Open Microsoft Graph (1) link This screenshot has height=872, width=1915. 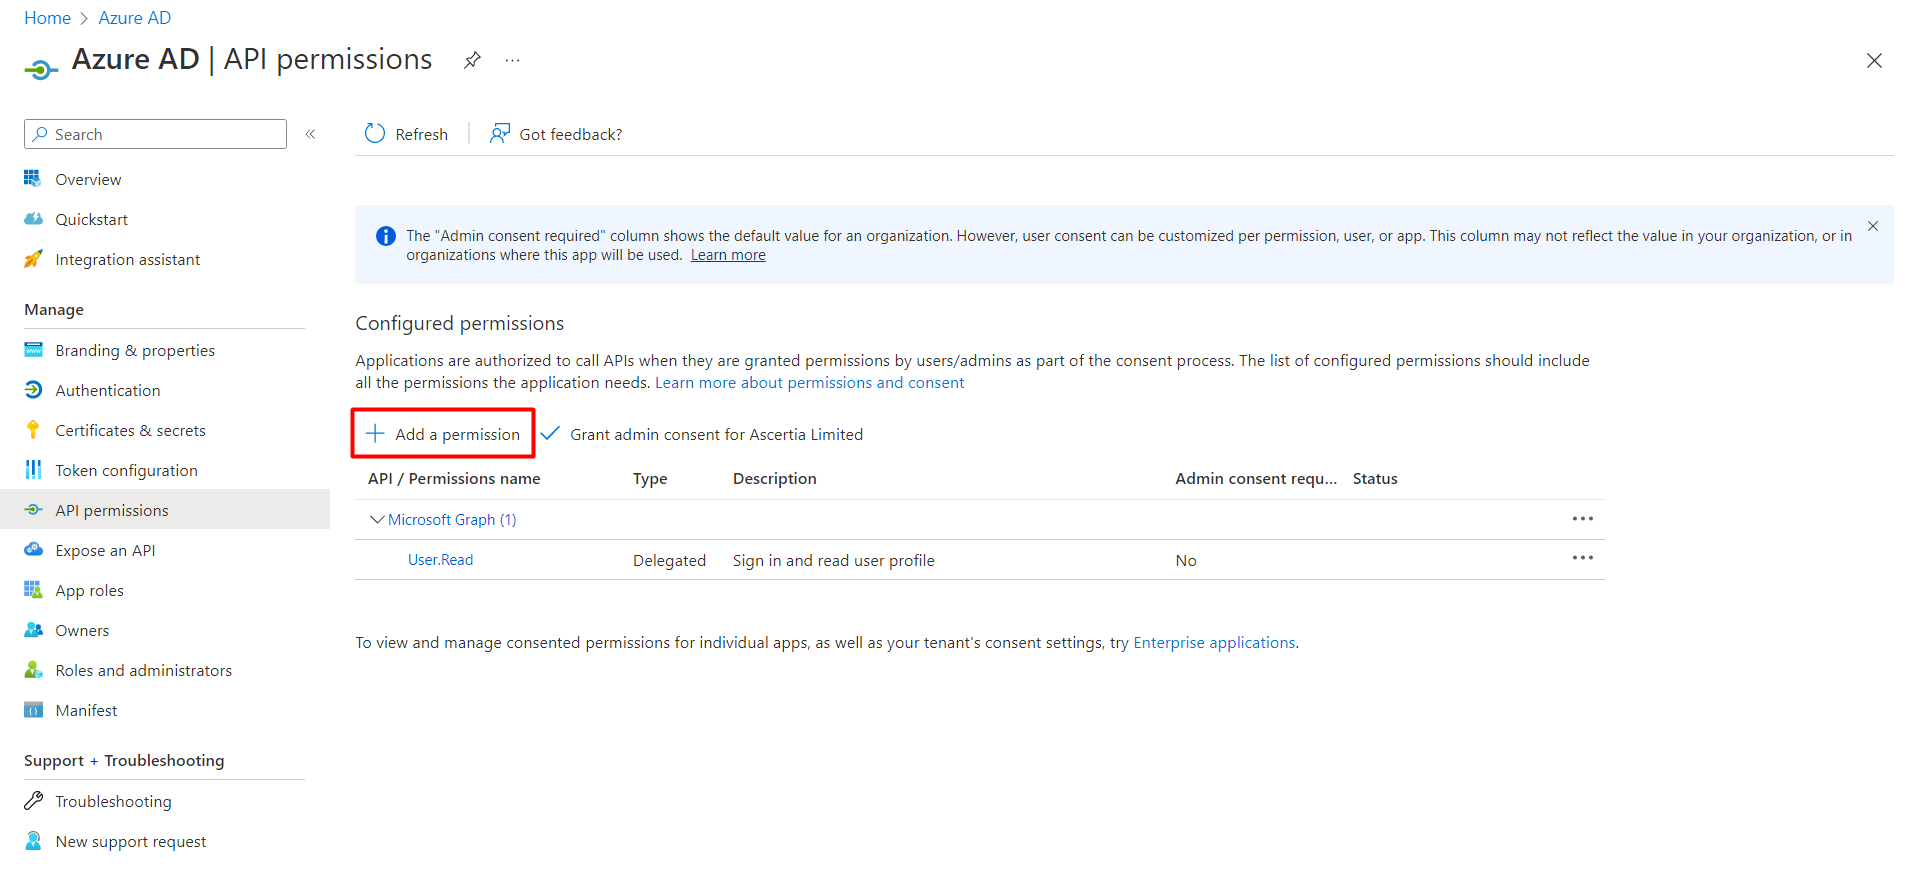tap(452, 519)
